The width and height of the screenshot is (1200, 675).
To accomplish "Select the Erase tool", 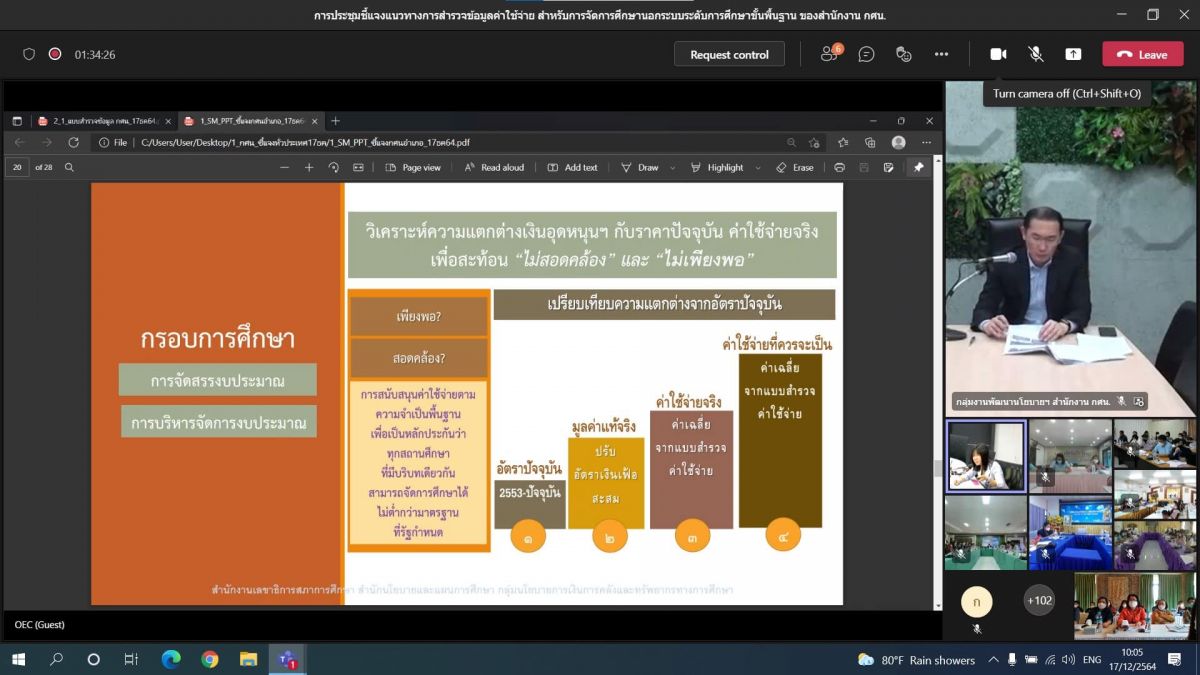I will point(795,167).
